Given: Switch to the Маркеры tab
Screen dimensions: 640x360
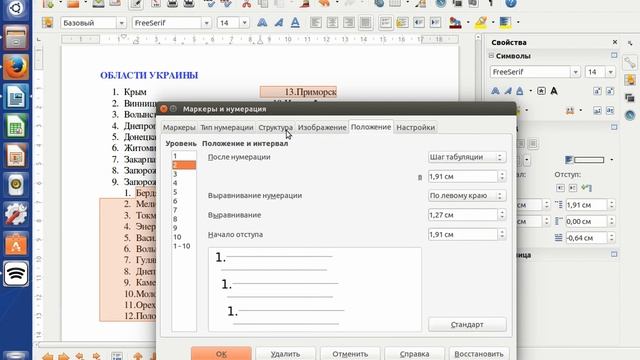Looking at the screenshot, I should click(x=179, y=127).
